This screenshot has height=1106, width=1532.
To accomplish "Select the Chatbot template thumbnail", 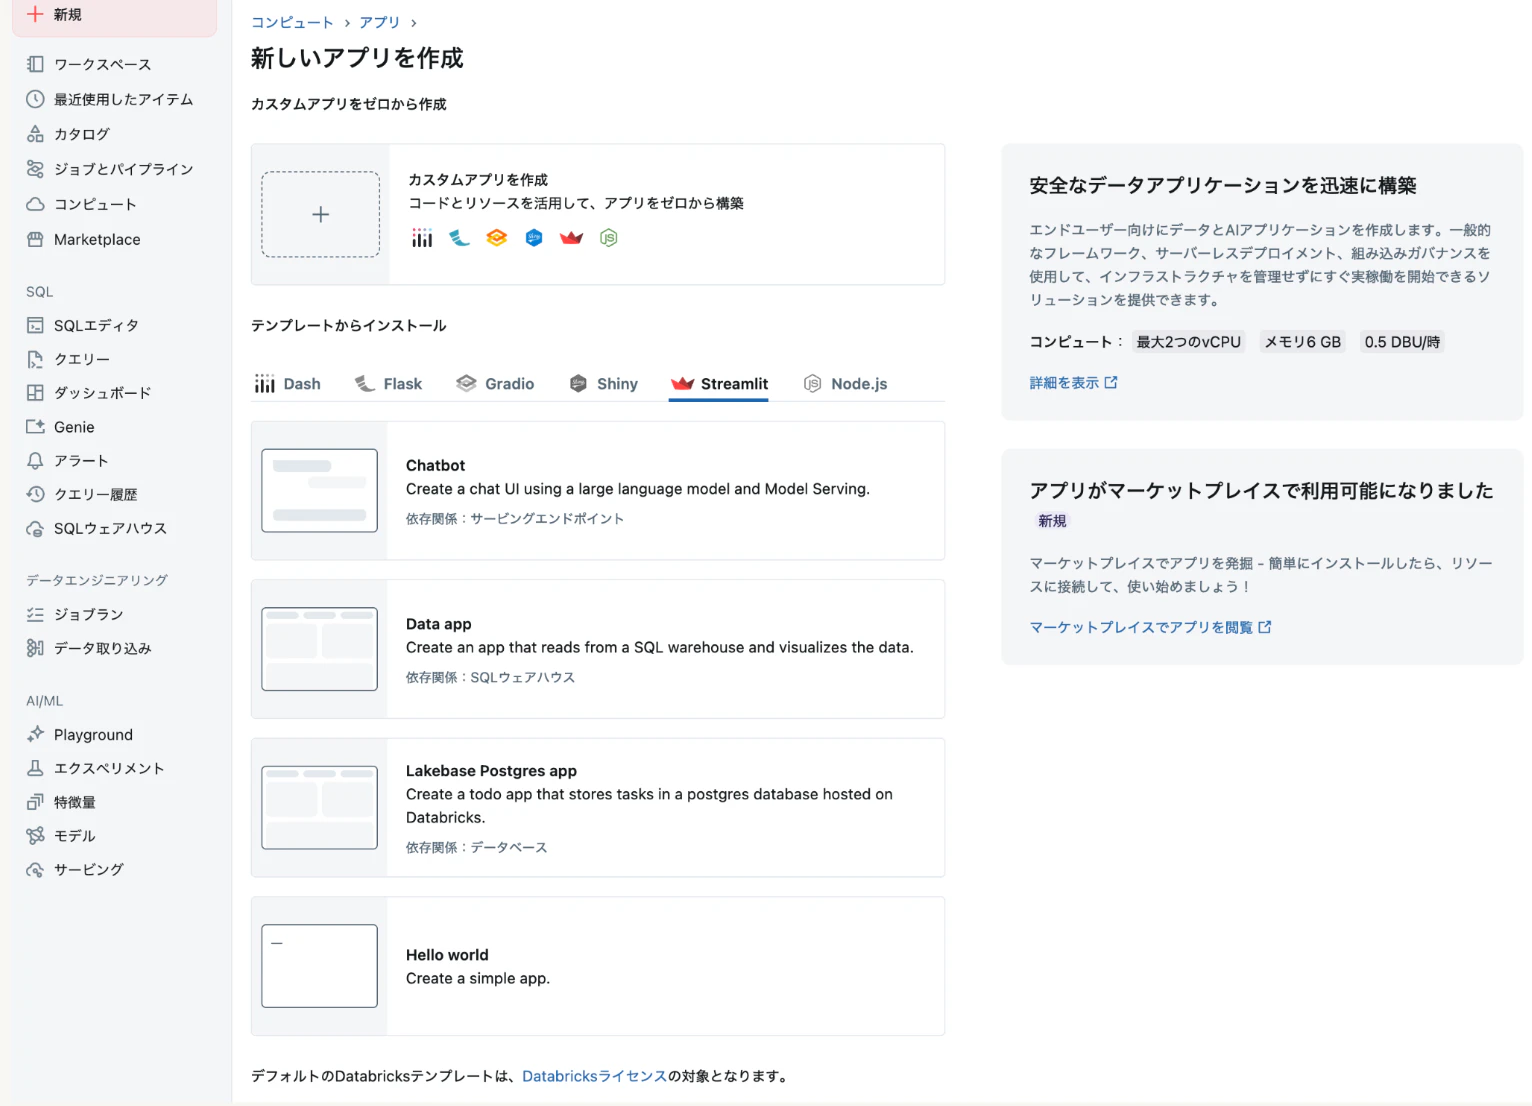I will 319,490.
